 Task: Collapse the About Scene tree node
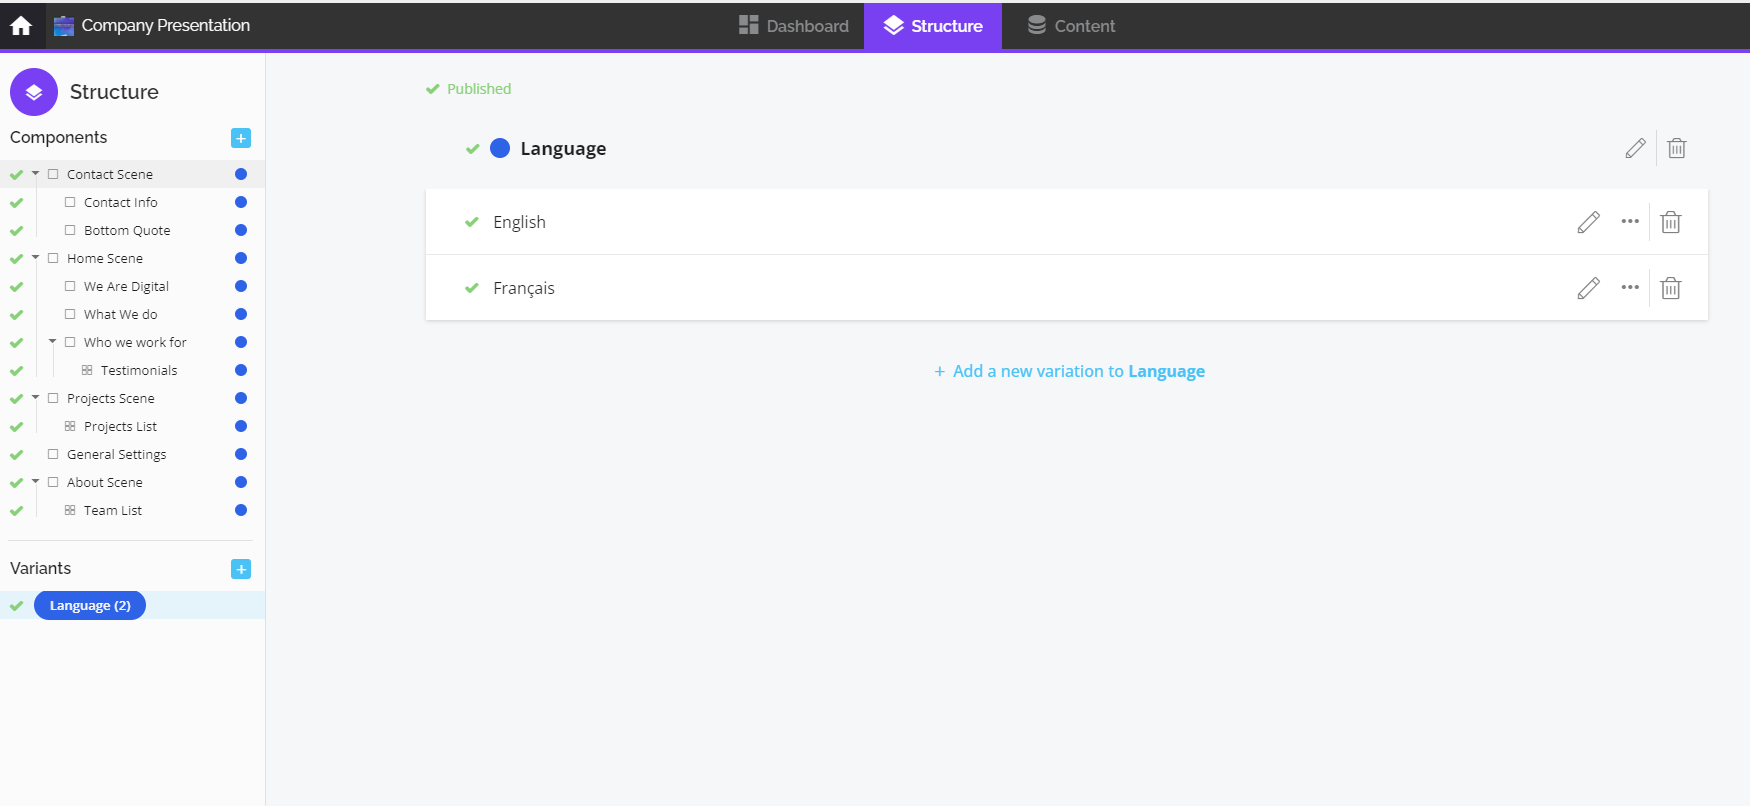click(x=36, y=481)
